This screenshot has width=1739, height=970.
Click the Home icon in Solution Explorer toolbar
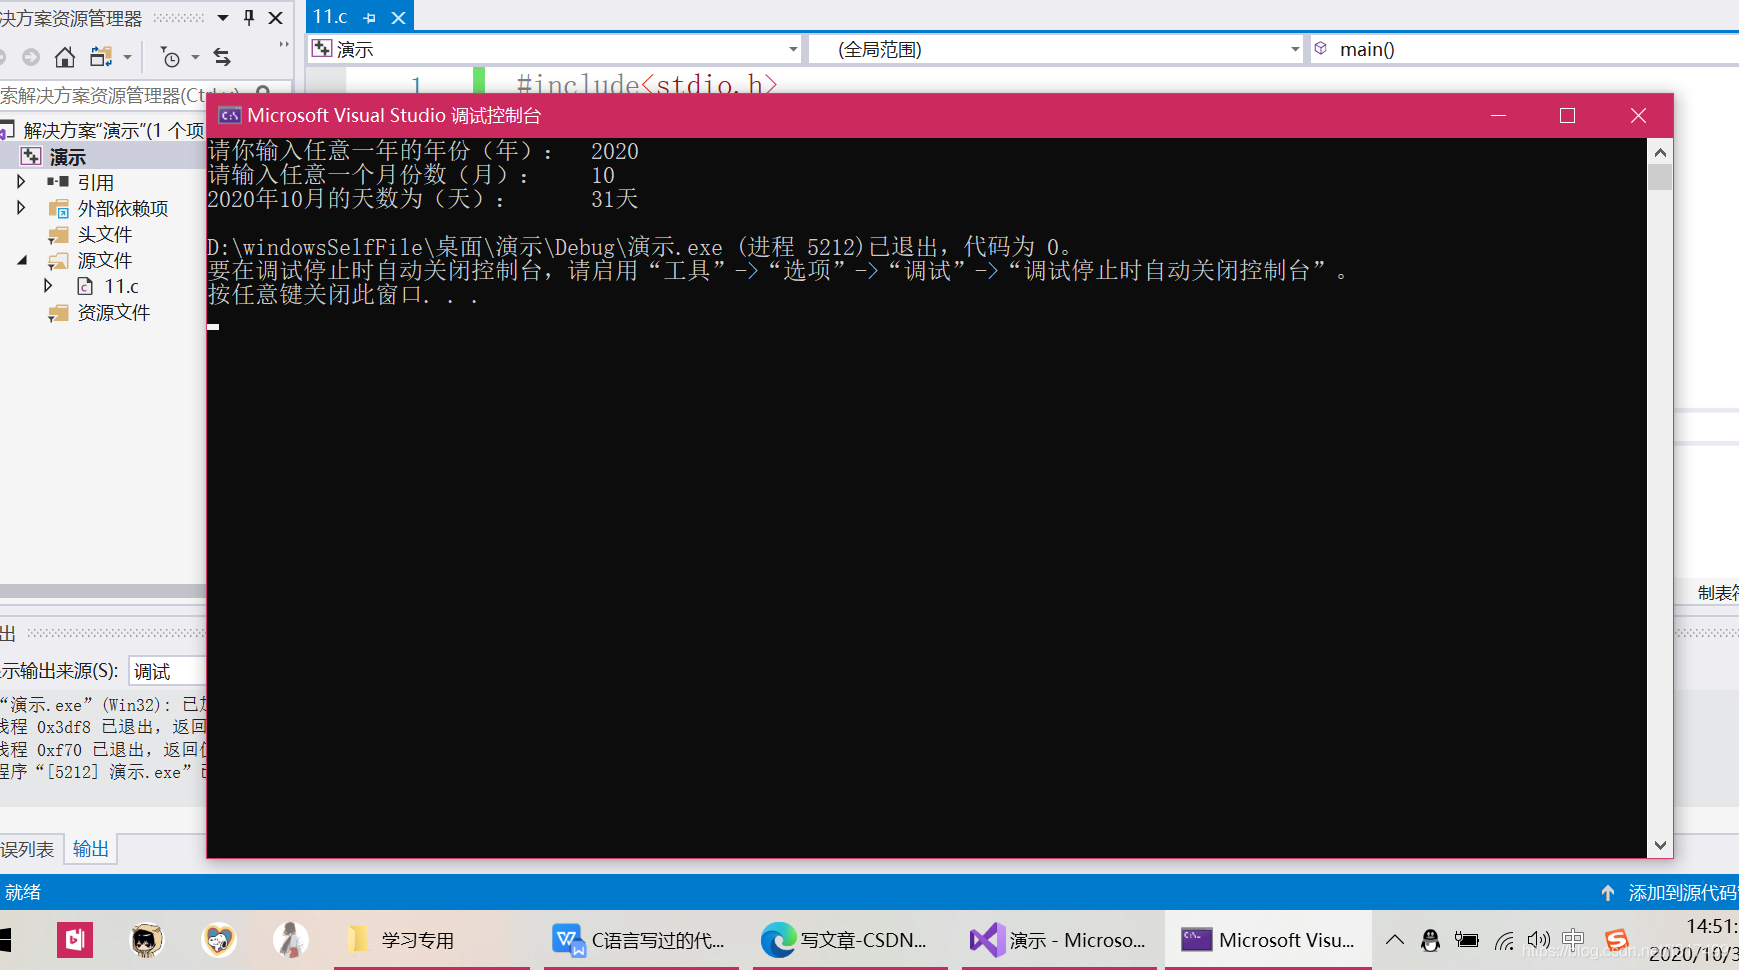coord(65,57)
